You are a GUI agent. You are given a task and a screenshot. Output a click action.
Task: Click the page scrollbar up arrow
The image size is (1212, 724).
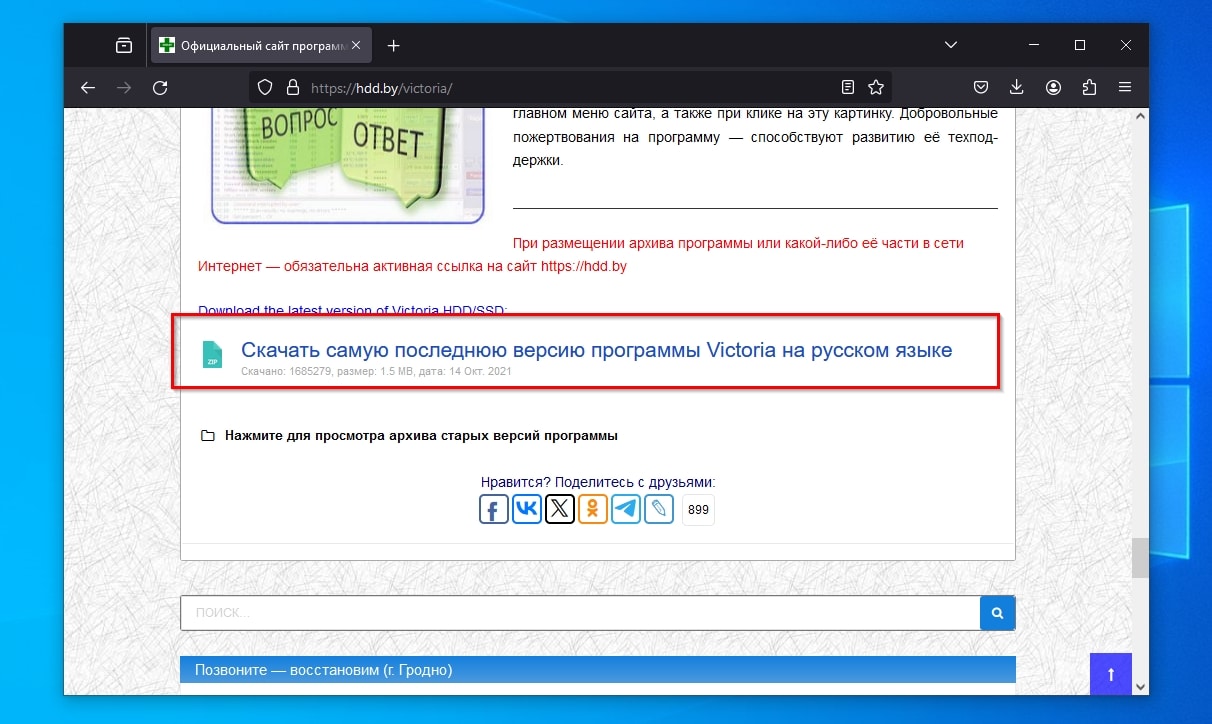click(x=1140, y=117)
